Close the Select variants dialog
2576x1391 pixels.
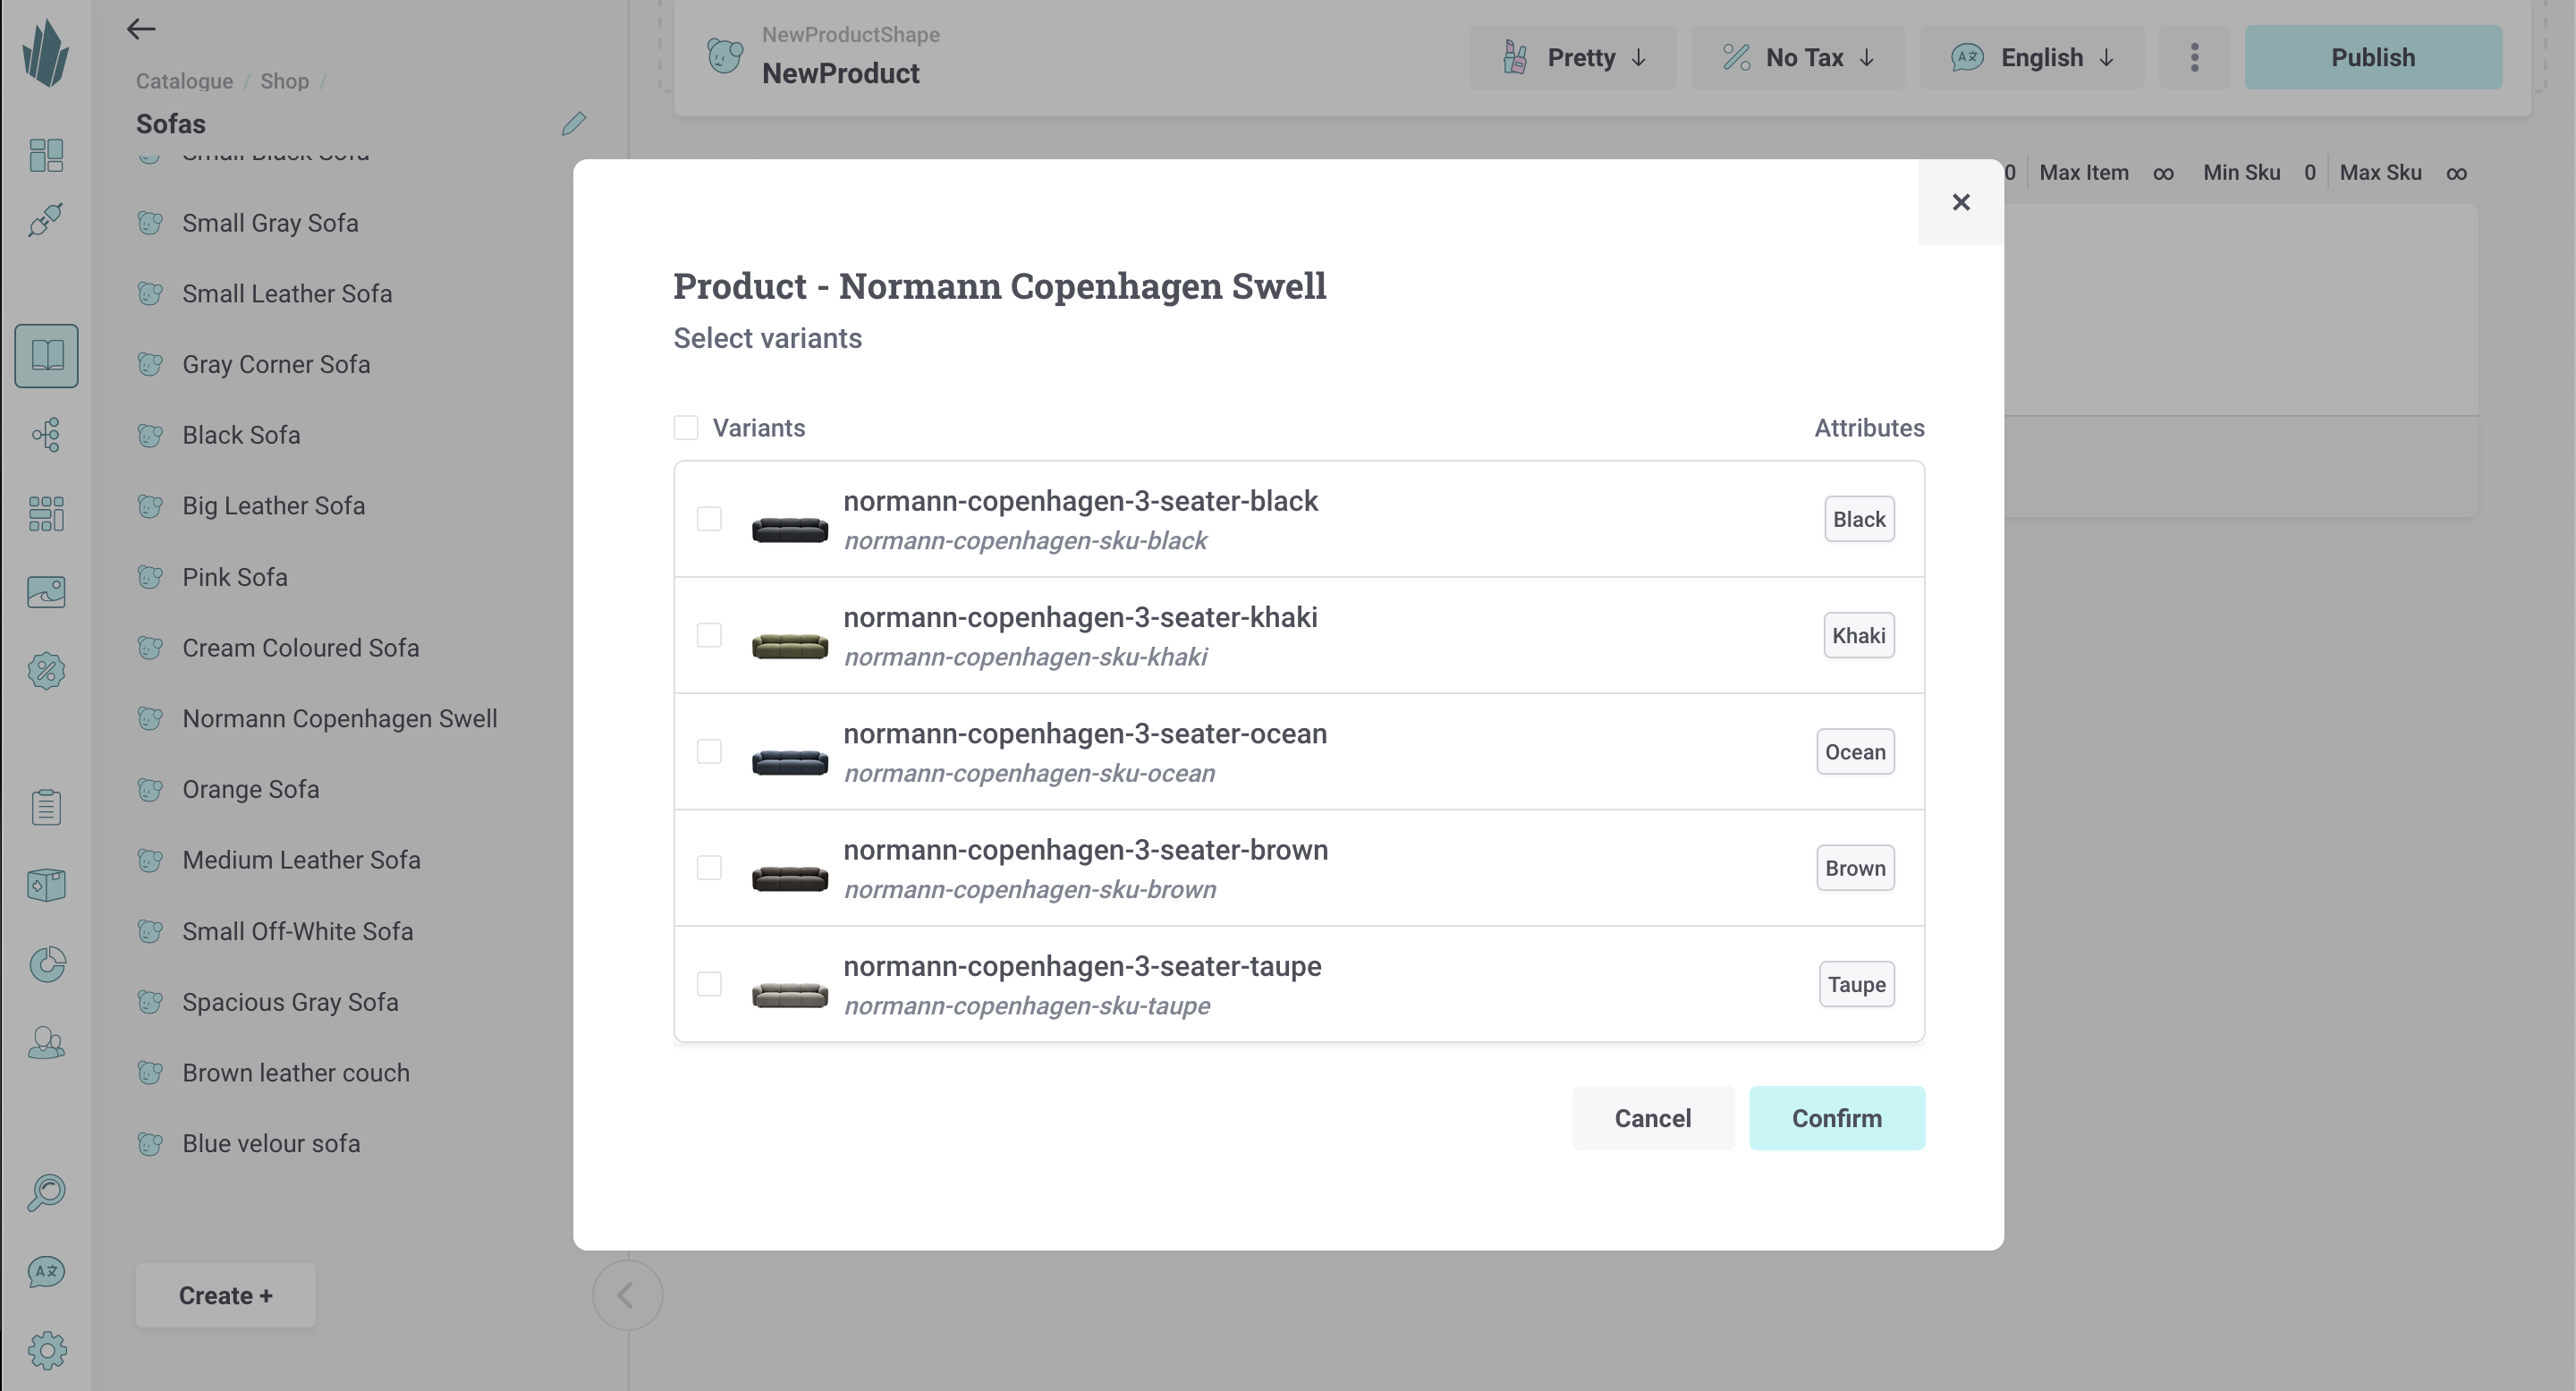click(1961, 202)
